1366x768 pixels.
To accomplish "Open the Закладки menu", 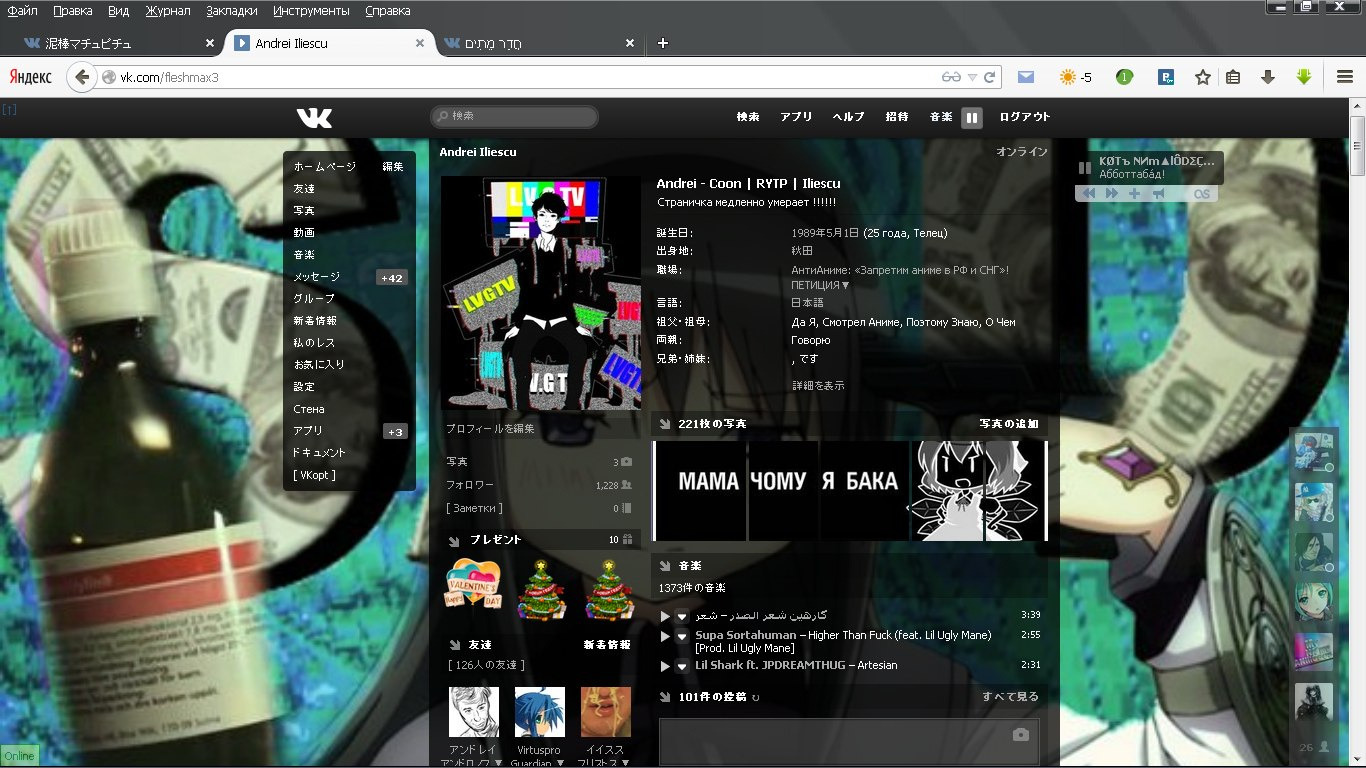I will click(232, 11).
